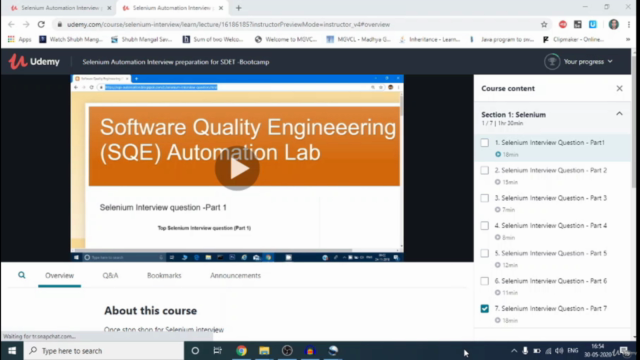
Task: Uncheck Selenium Interview Question Part 7 checkbox
Action: pos(484,309)
